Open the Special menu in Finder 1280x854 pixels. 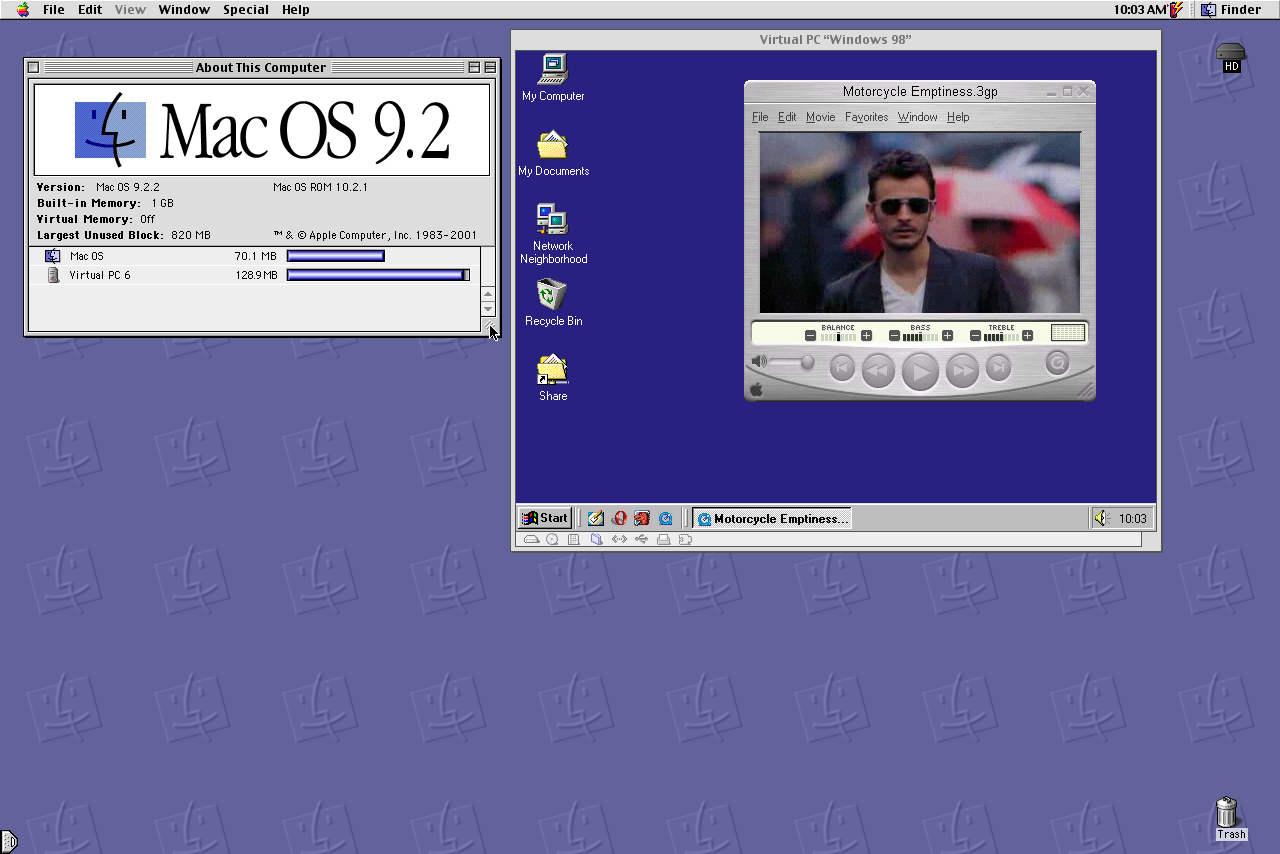(x=245, y=10)
